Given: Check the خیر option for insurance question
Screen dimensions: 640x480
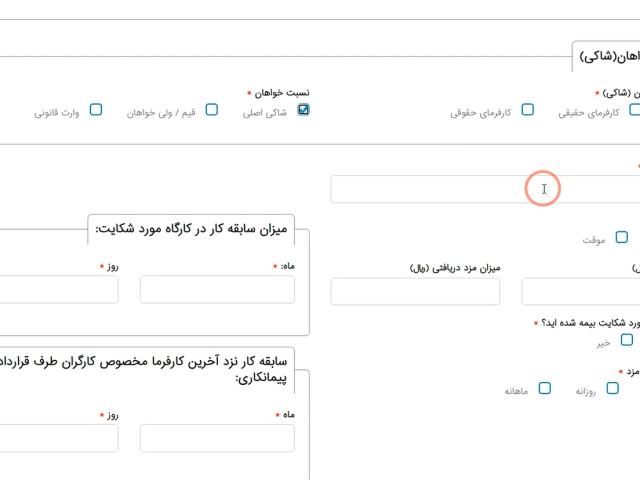Looking at the screenshot, I should tap(627, 340).
